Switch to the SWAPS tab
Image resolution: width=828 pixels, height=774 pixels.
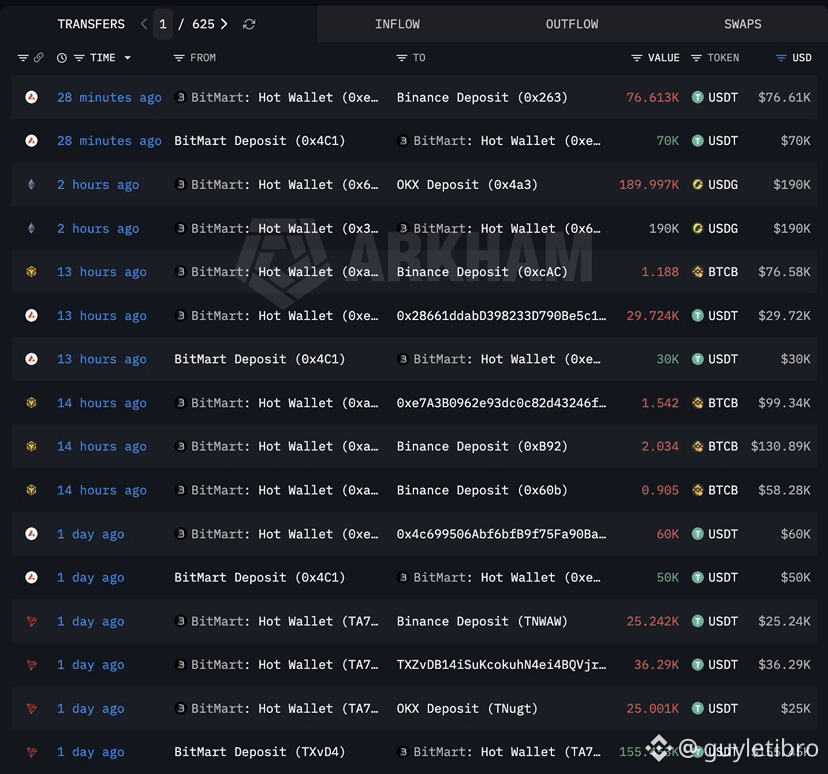[x=742, y=24]
